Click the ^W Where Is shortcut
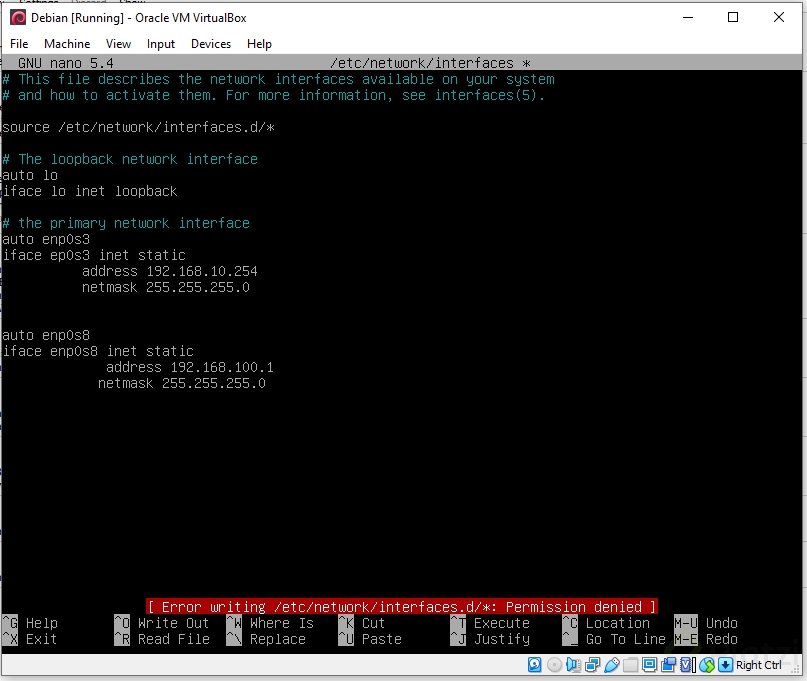Image resolution: width=807 pixels, height=681 pixels. tap(270, 623)
